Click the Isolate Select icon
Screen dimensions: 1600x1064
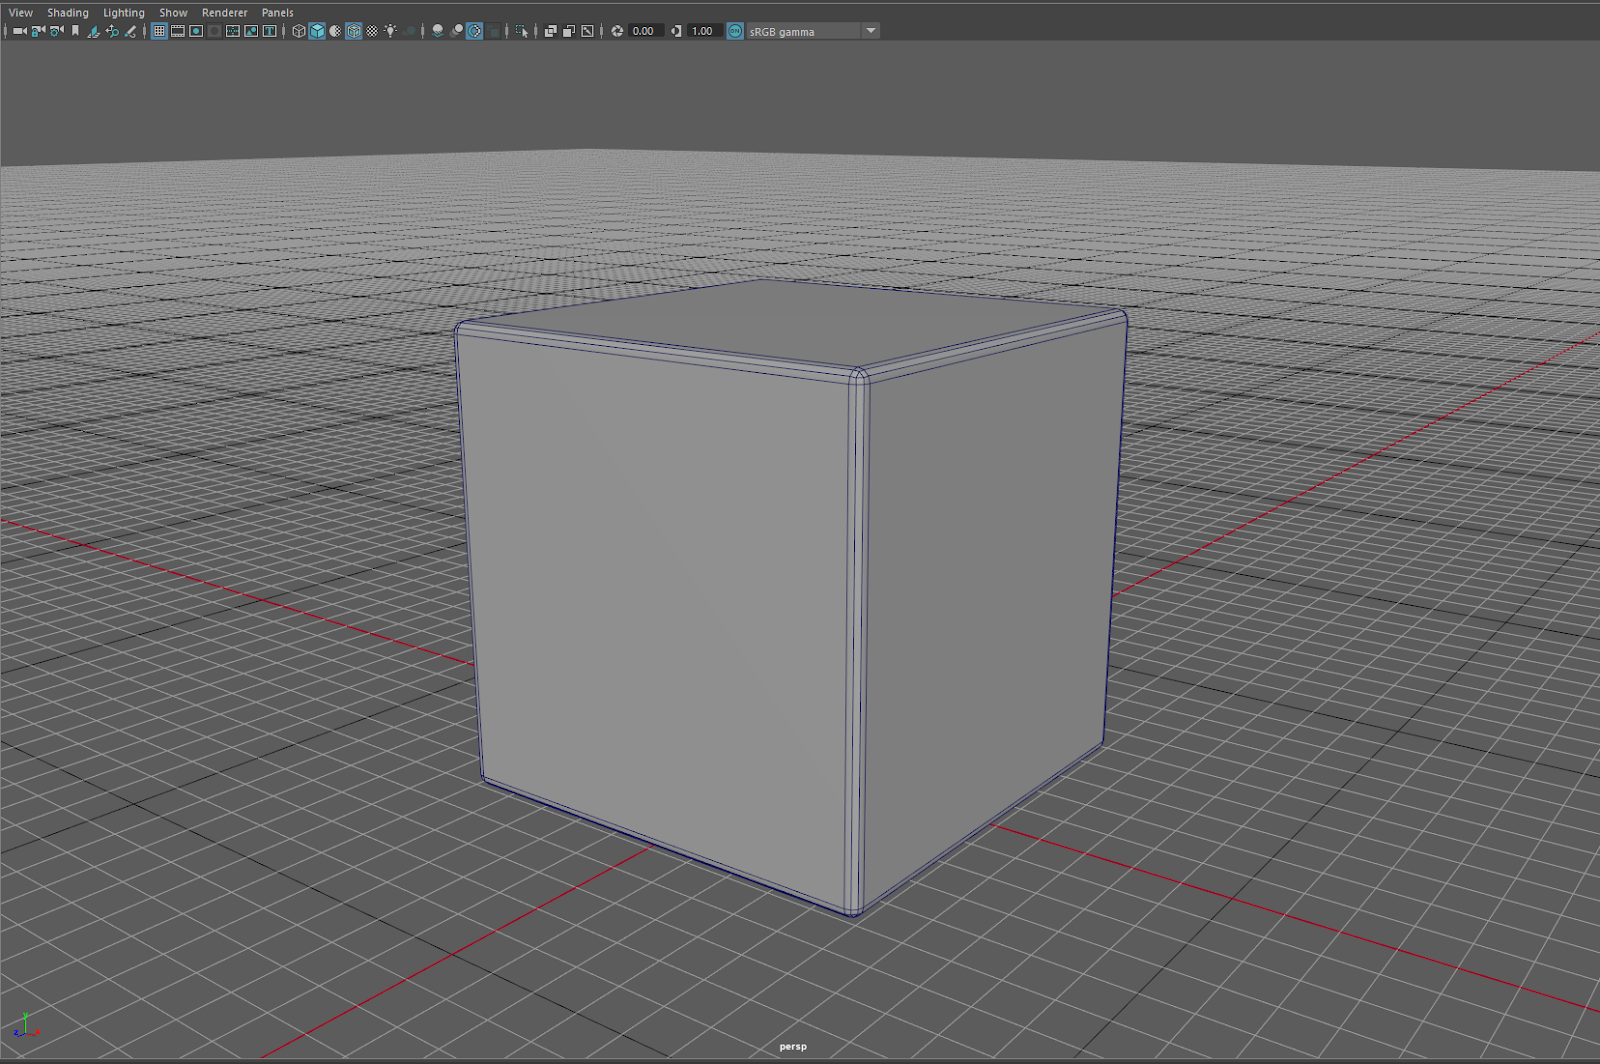(x=521, y=31)
